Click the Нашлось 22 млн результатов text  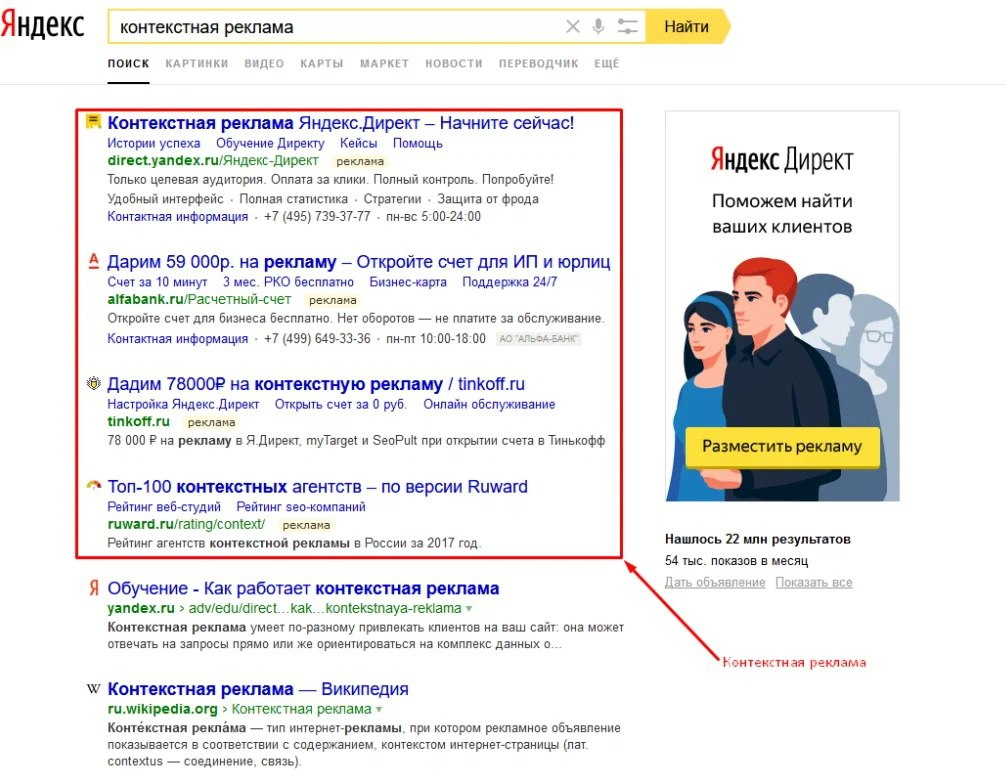pyautogui.click(x=758, y=539)
